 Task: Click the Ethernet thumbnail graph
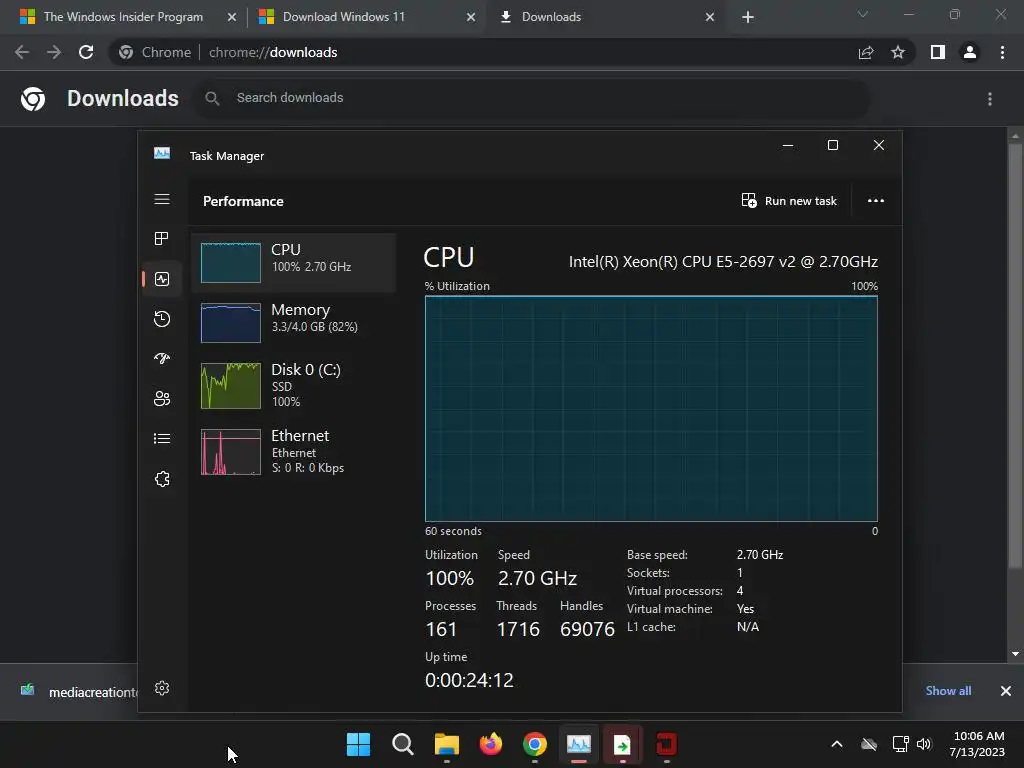click(231, 452)
